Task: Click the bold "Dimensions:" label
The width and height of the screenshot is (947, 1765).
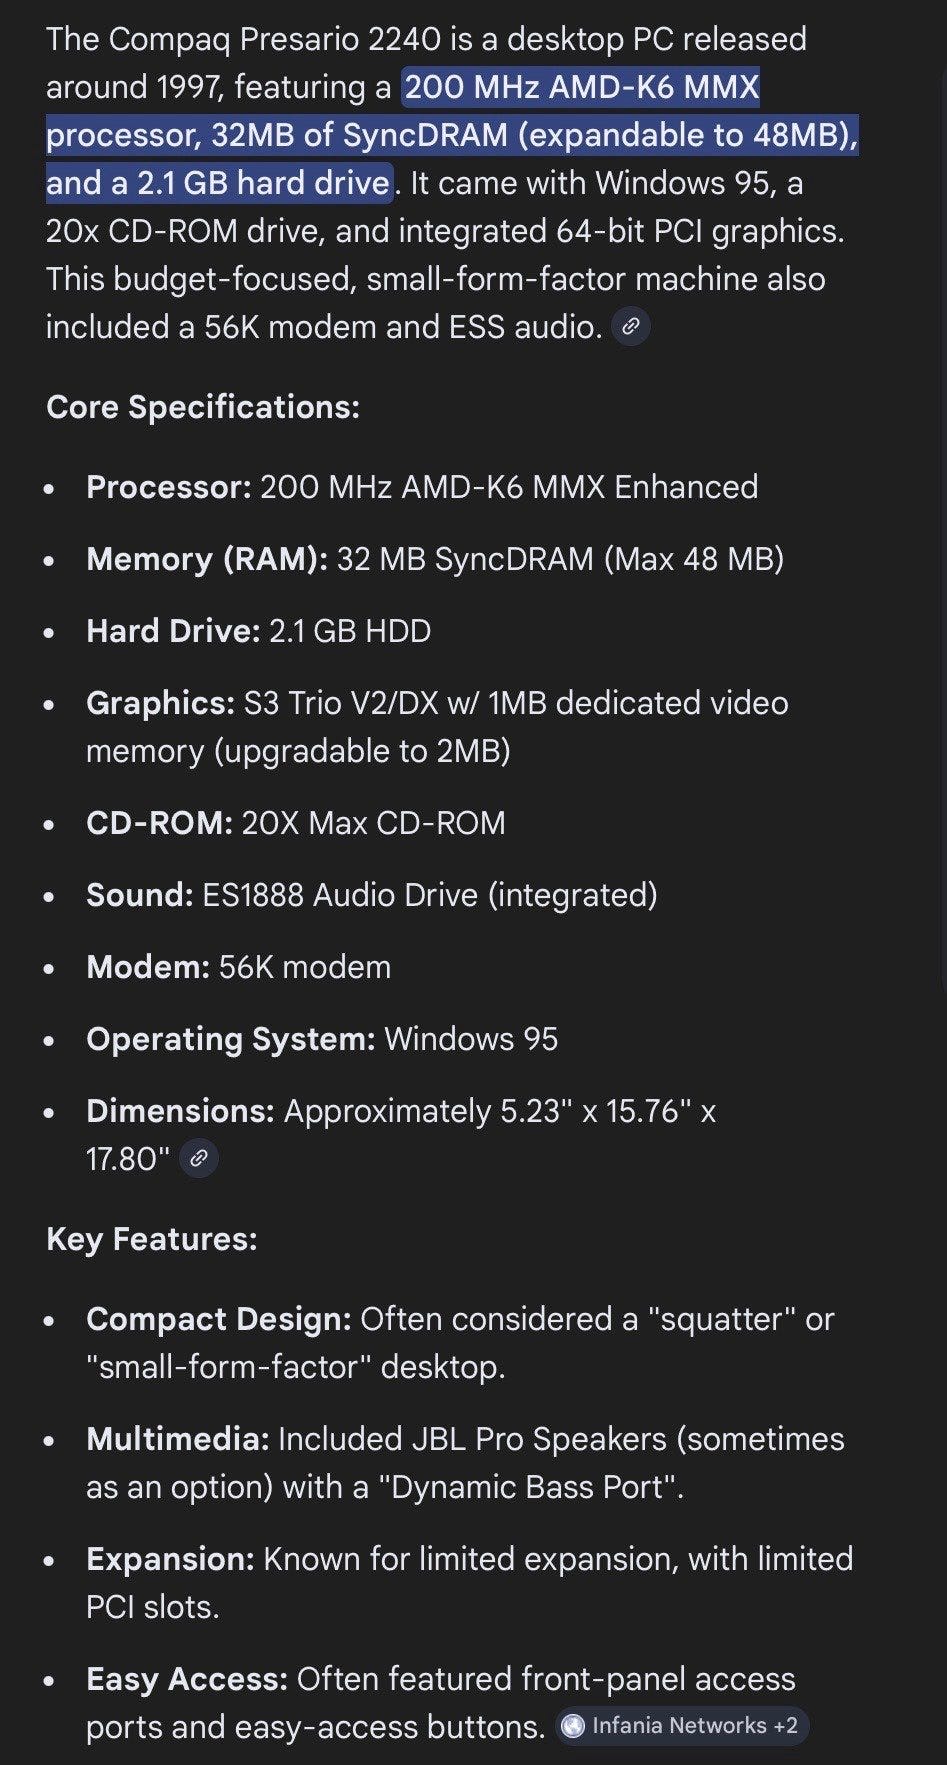Action: tap(180, 1111)
